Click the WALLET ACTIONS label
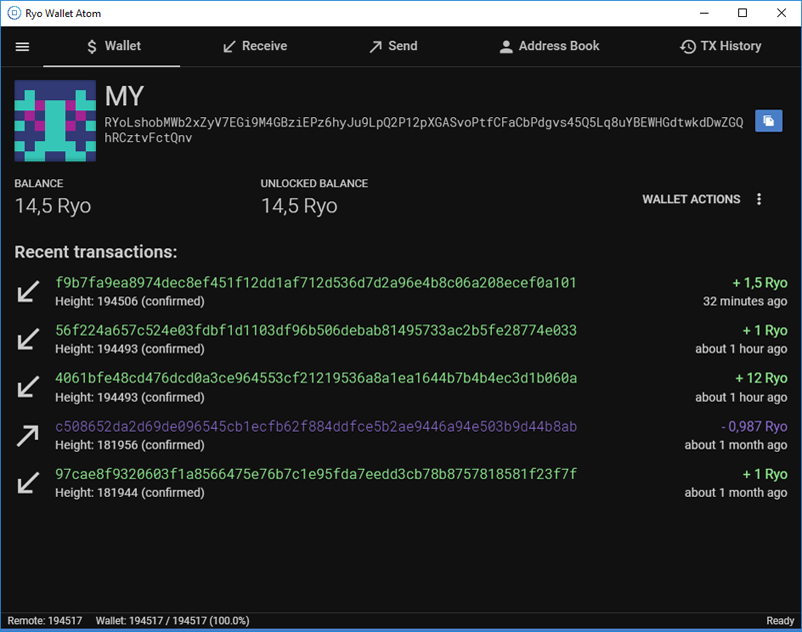The width and height of the screenshot is (802, 632). pos(691,199)
